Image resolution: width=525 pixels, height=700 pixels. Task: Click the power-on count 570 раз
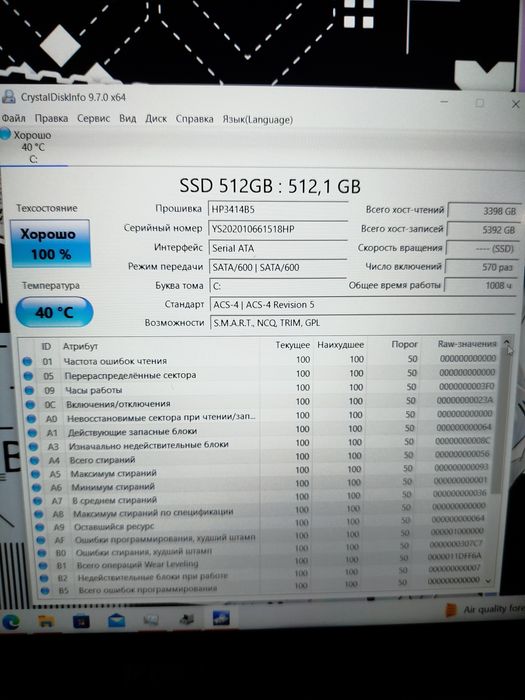coord(481,267)
